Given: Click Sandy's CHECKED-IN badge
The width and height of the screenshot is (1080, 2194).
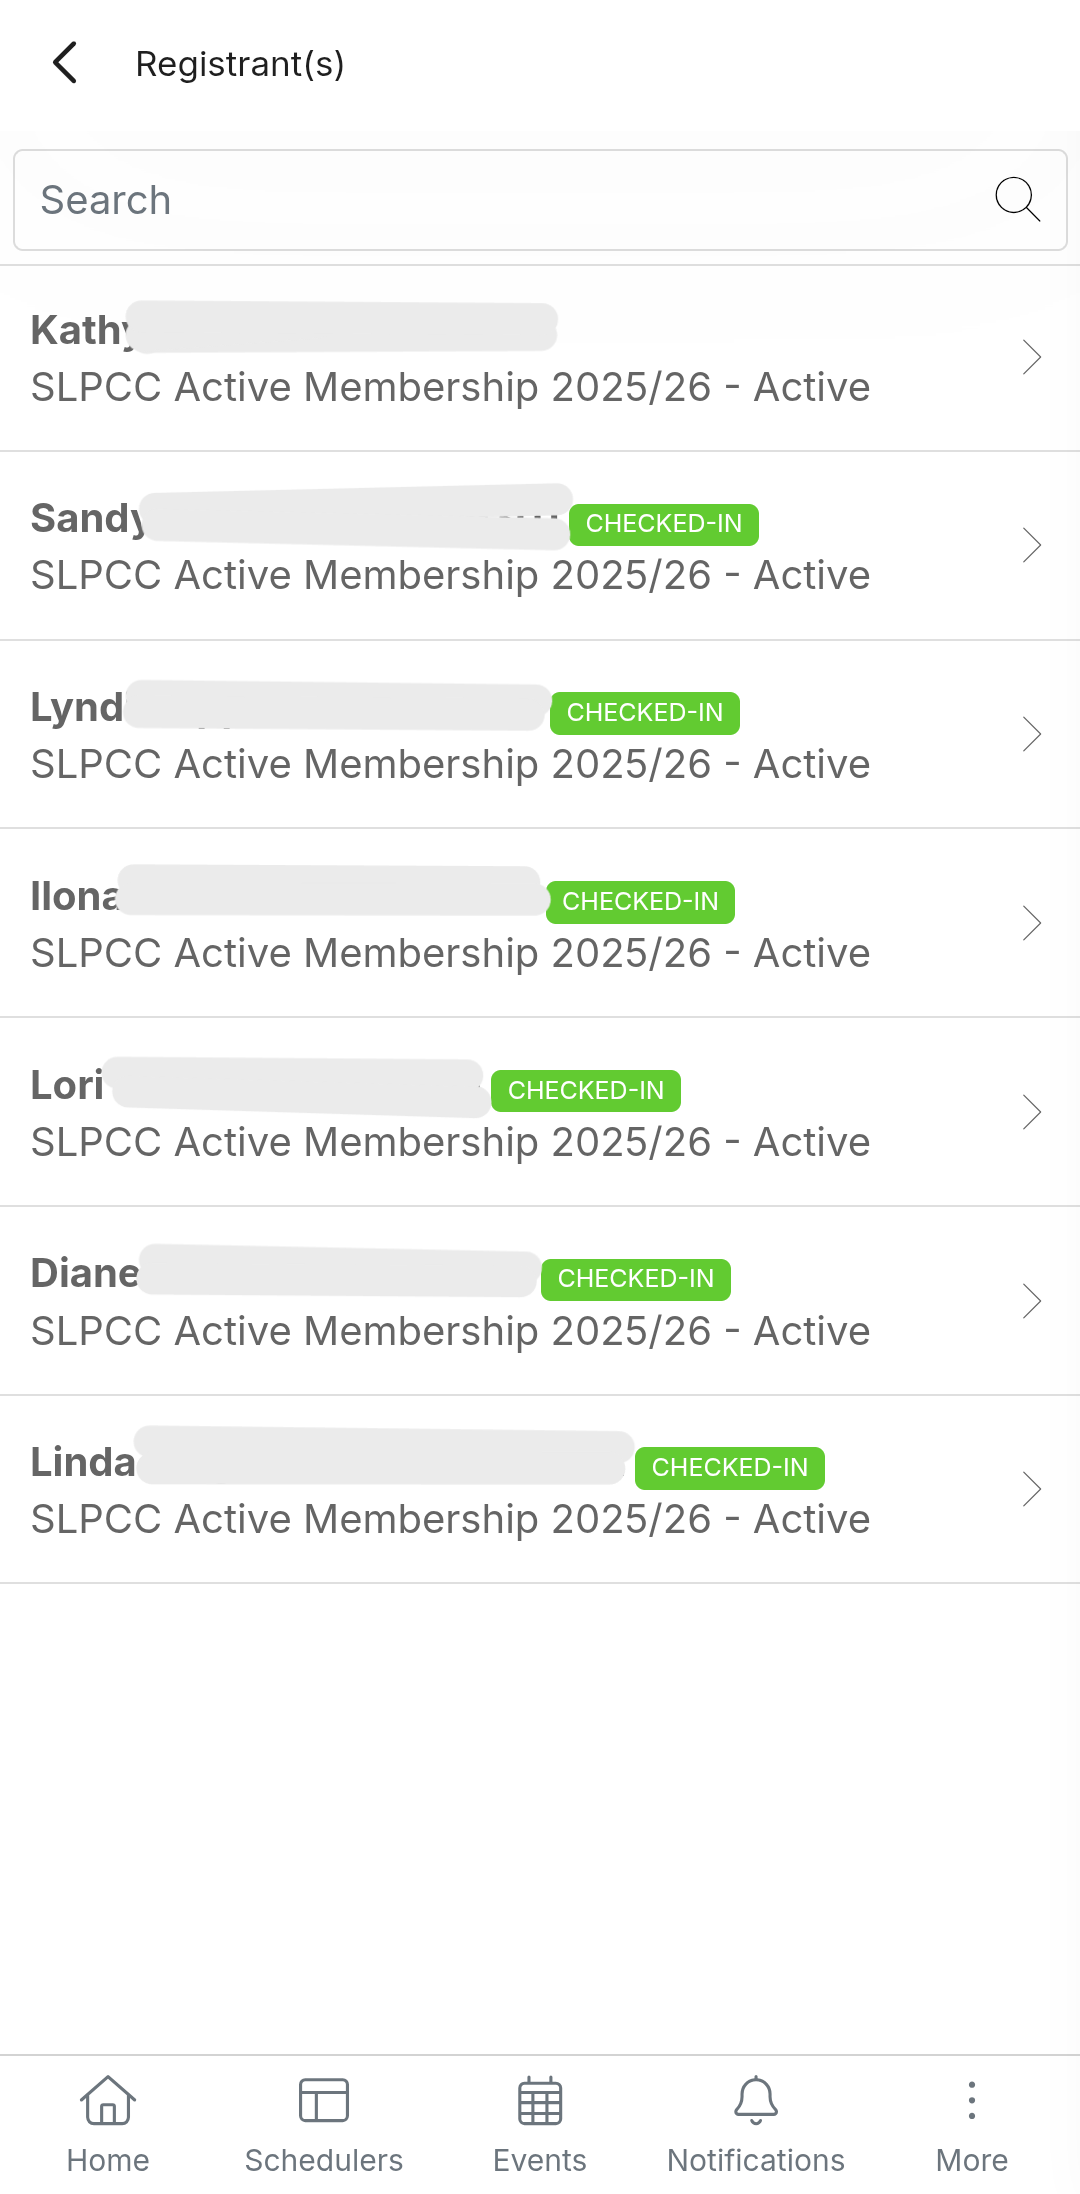Looking at the screenshot, I should point(664,524).
